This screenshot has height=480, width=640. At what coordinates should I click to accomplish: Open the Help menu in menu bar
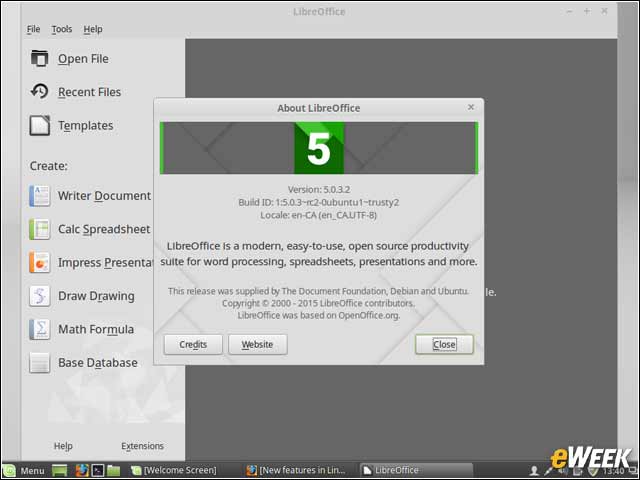(93, 29)
